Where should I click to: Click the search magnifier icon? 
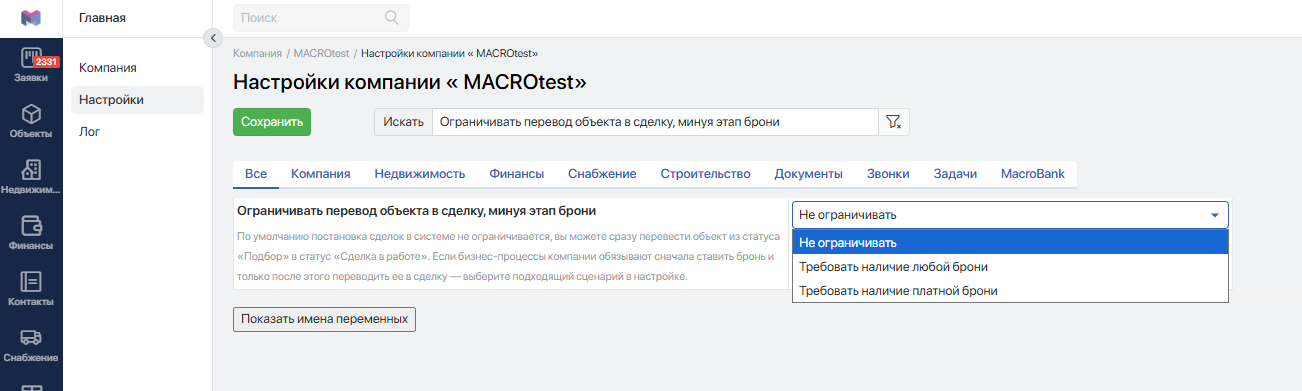tap(392, 17)
